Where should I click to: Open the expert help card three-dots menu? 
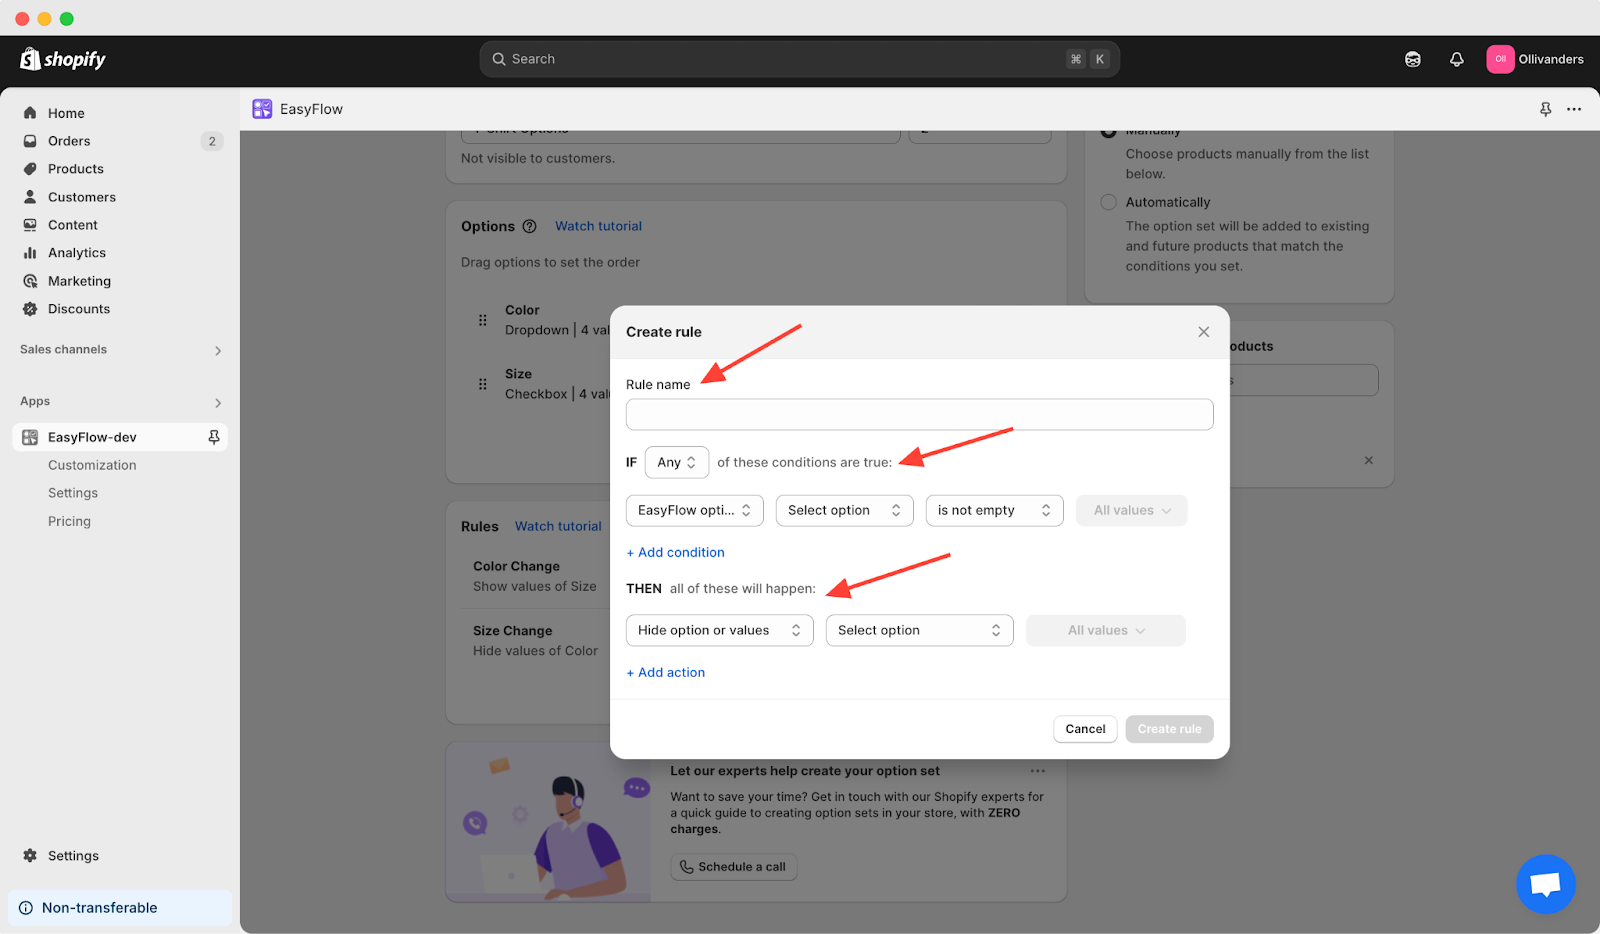[1038, 771]
